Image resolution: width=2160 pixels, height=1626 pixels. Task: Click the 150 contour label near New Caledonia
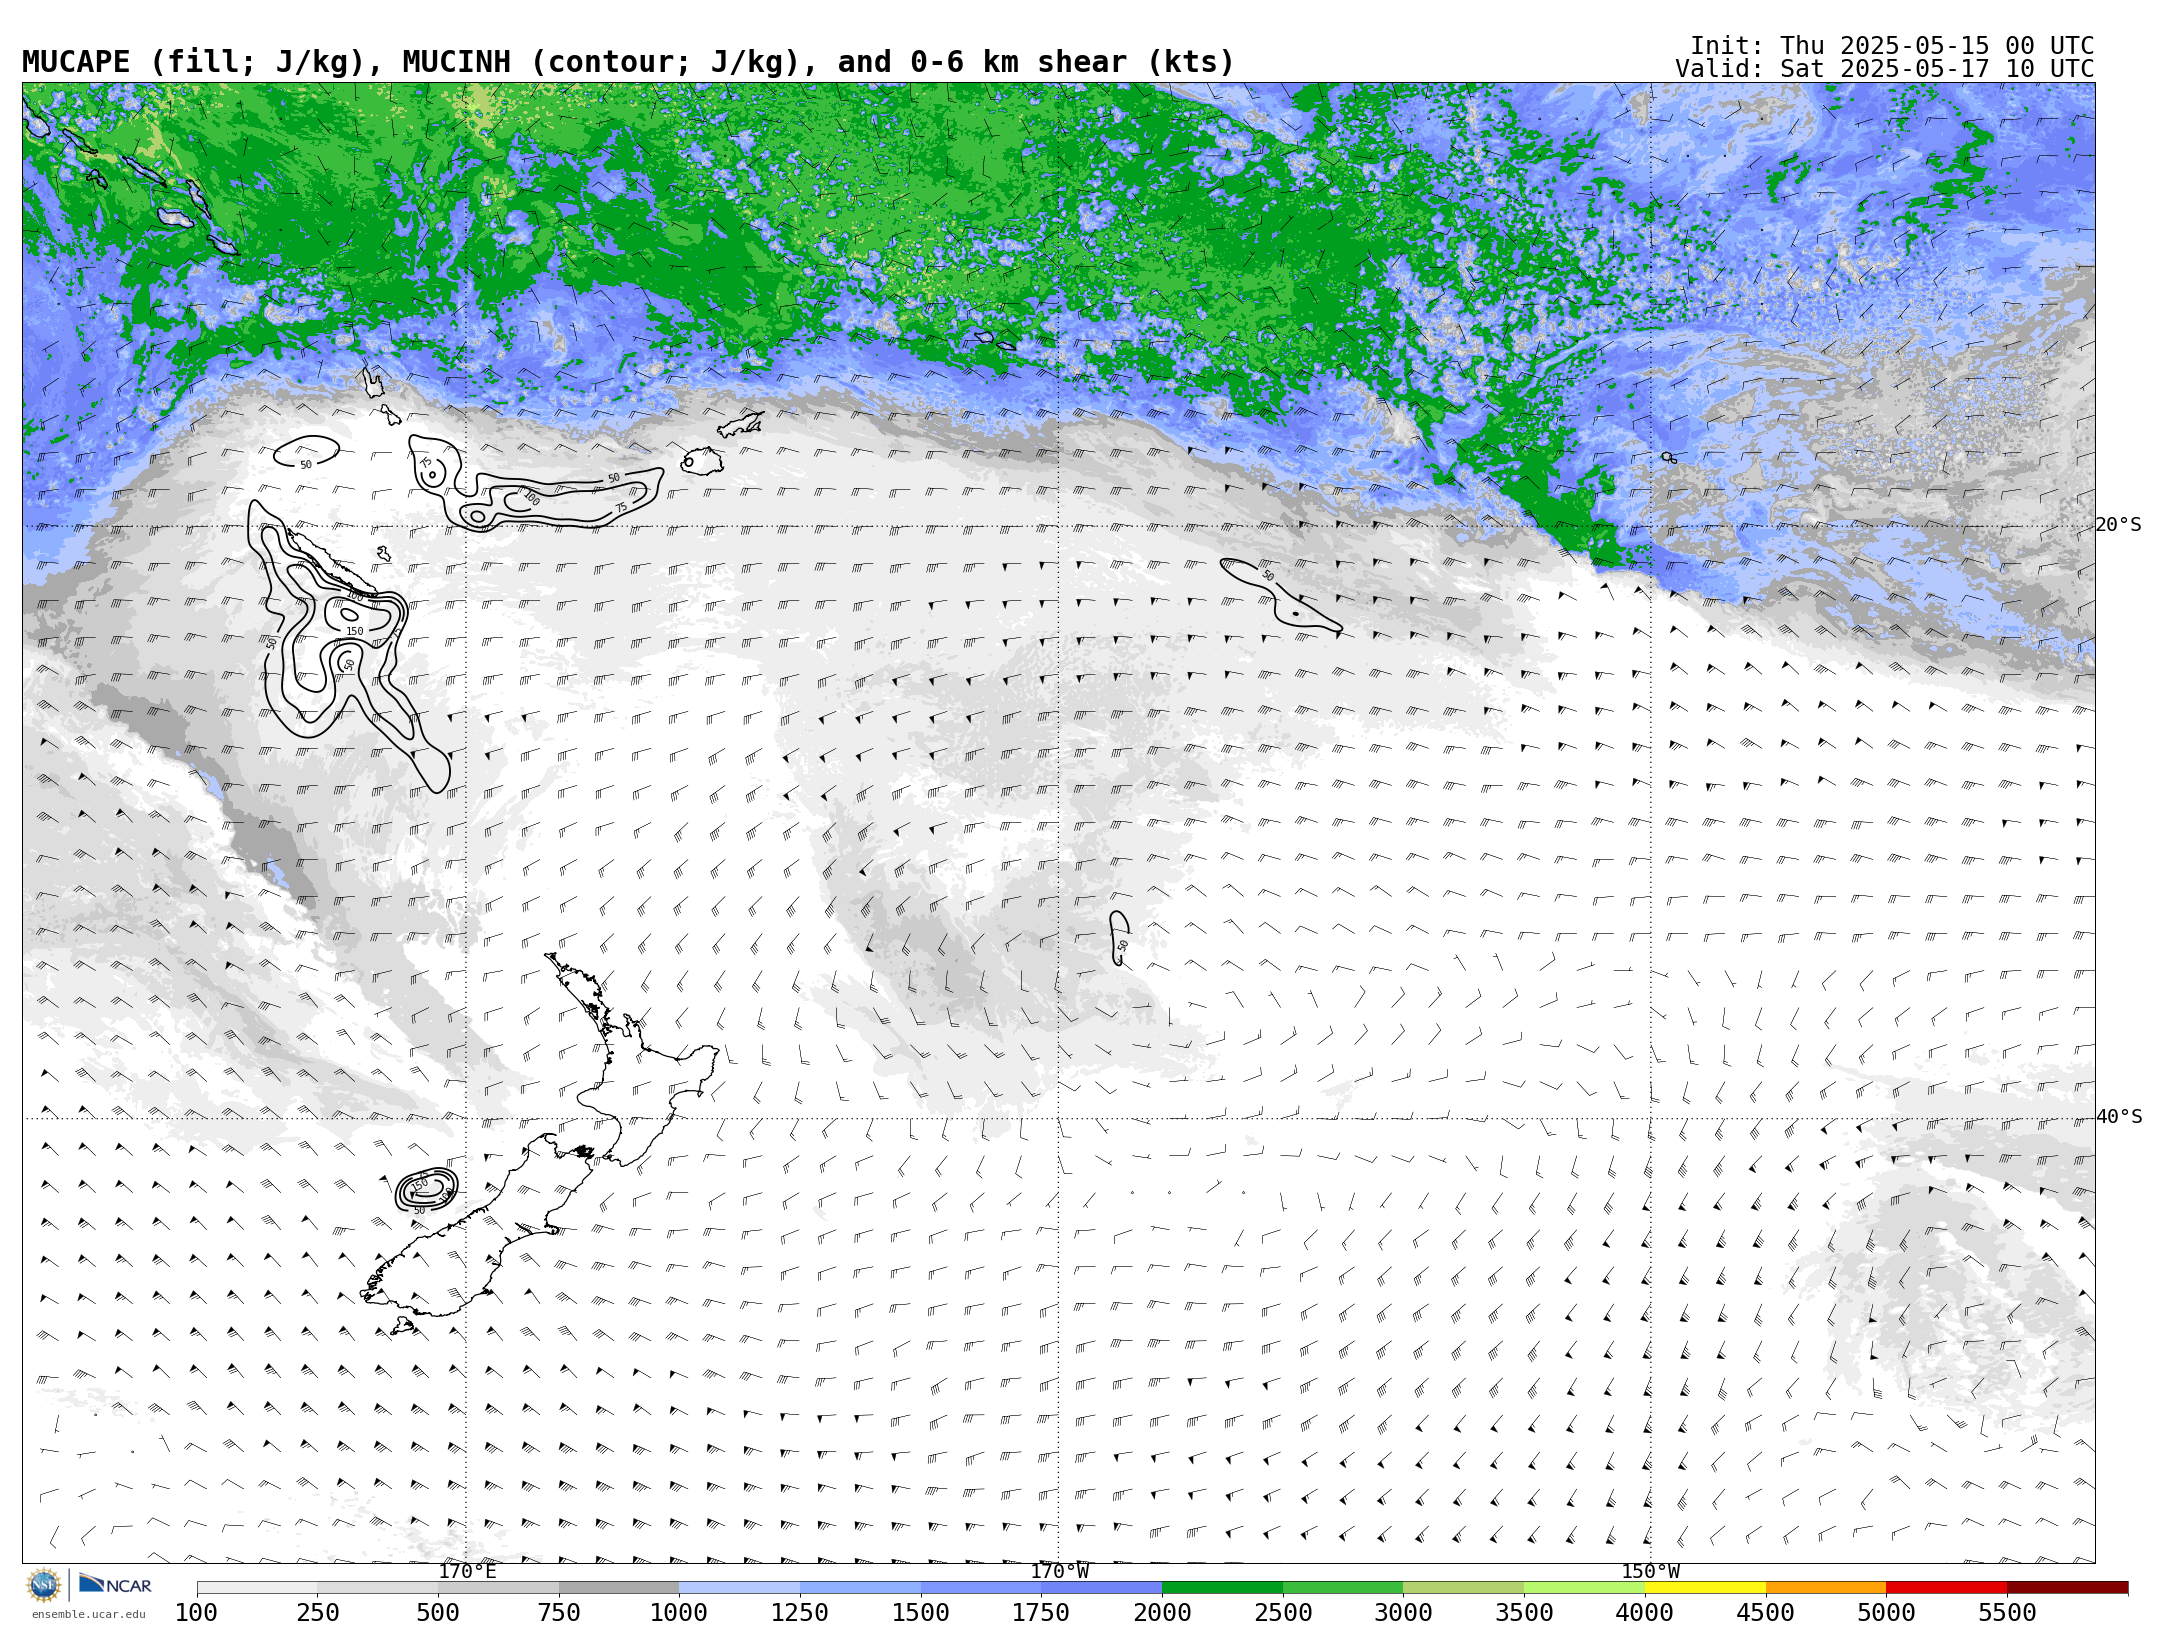point(354,632)
